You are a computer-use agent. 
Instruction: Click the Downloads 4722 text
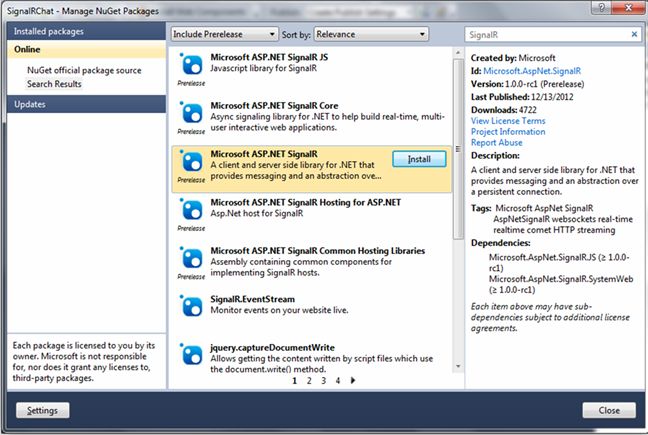(x=503, y=110)
